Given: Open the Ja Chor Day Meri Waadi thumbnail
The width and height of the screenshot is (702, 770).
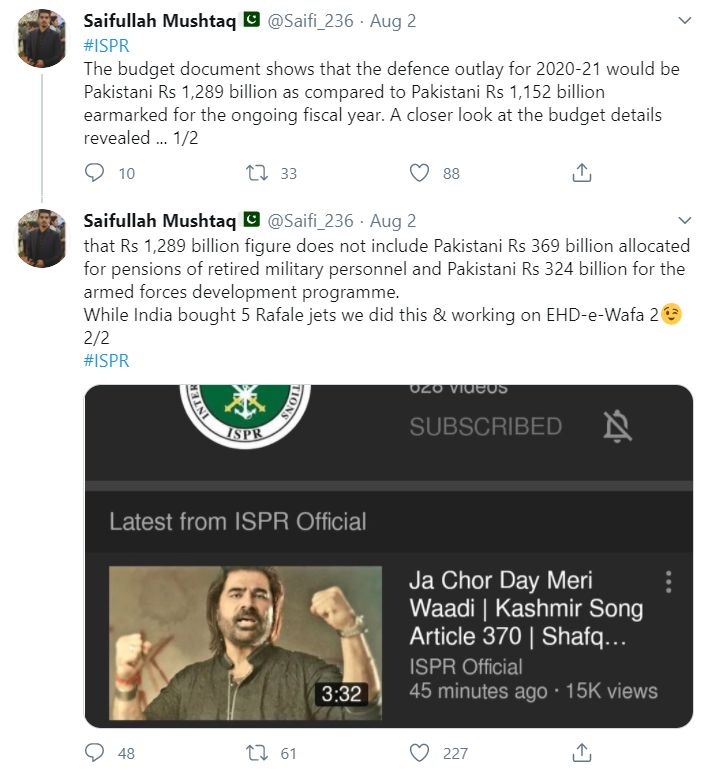Looking at the screenshot, I should [245, 643].
